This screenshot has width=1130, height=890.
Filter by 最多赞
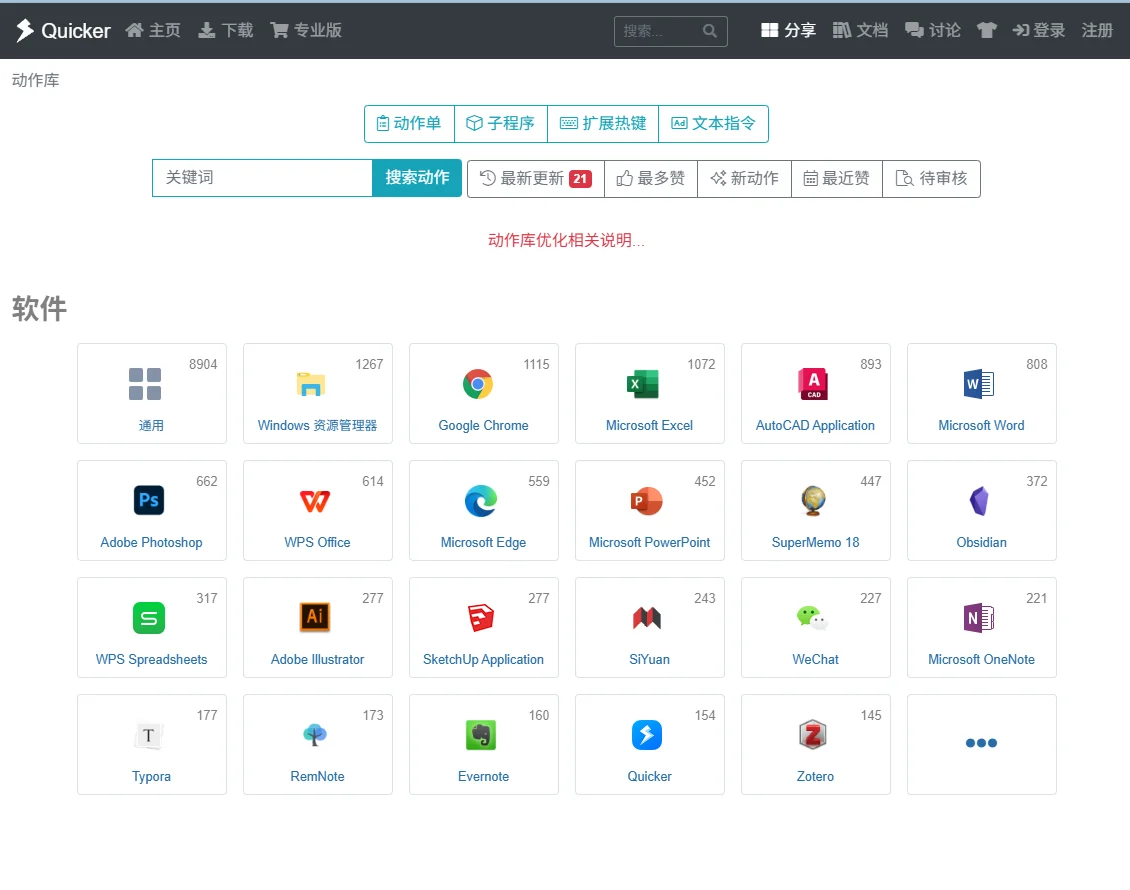click(x=651, y=179)
